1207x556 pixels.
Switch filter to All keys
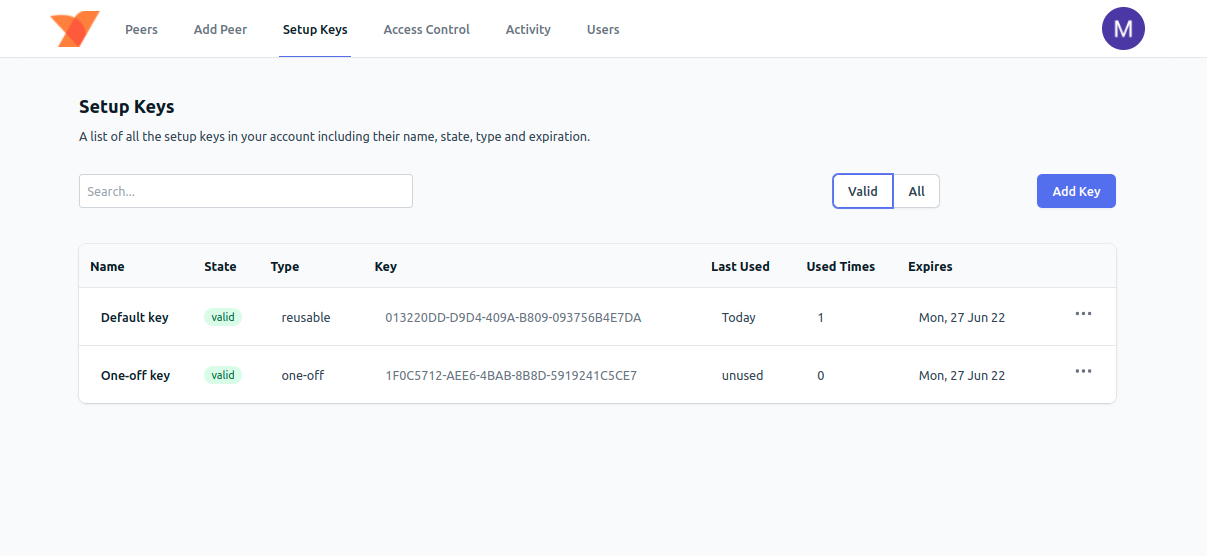click(916, 191)
